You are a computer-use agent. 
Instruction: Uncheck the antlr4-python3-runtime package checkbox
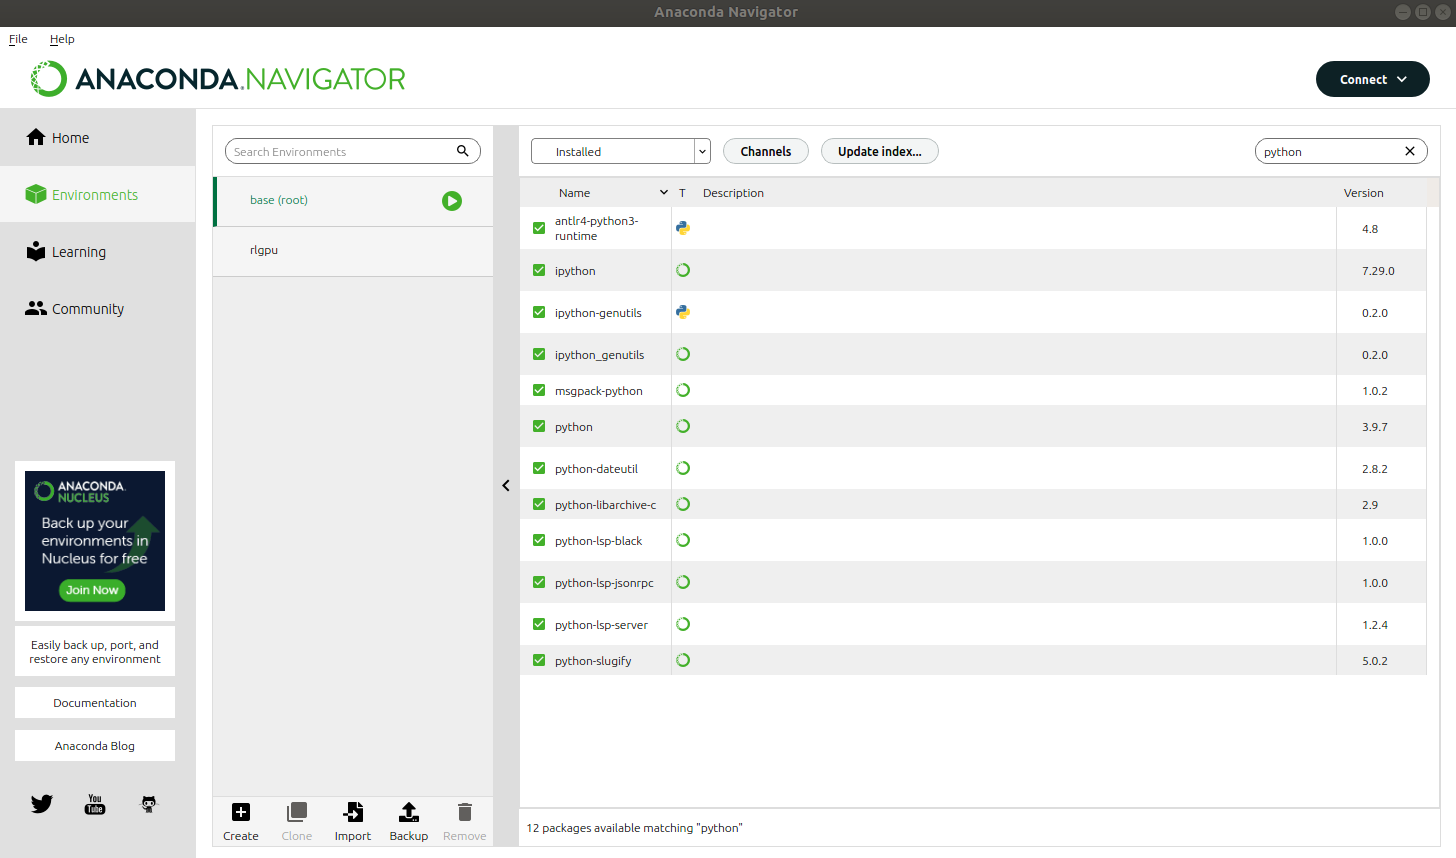(x=539, y=228)
